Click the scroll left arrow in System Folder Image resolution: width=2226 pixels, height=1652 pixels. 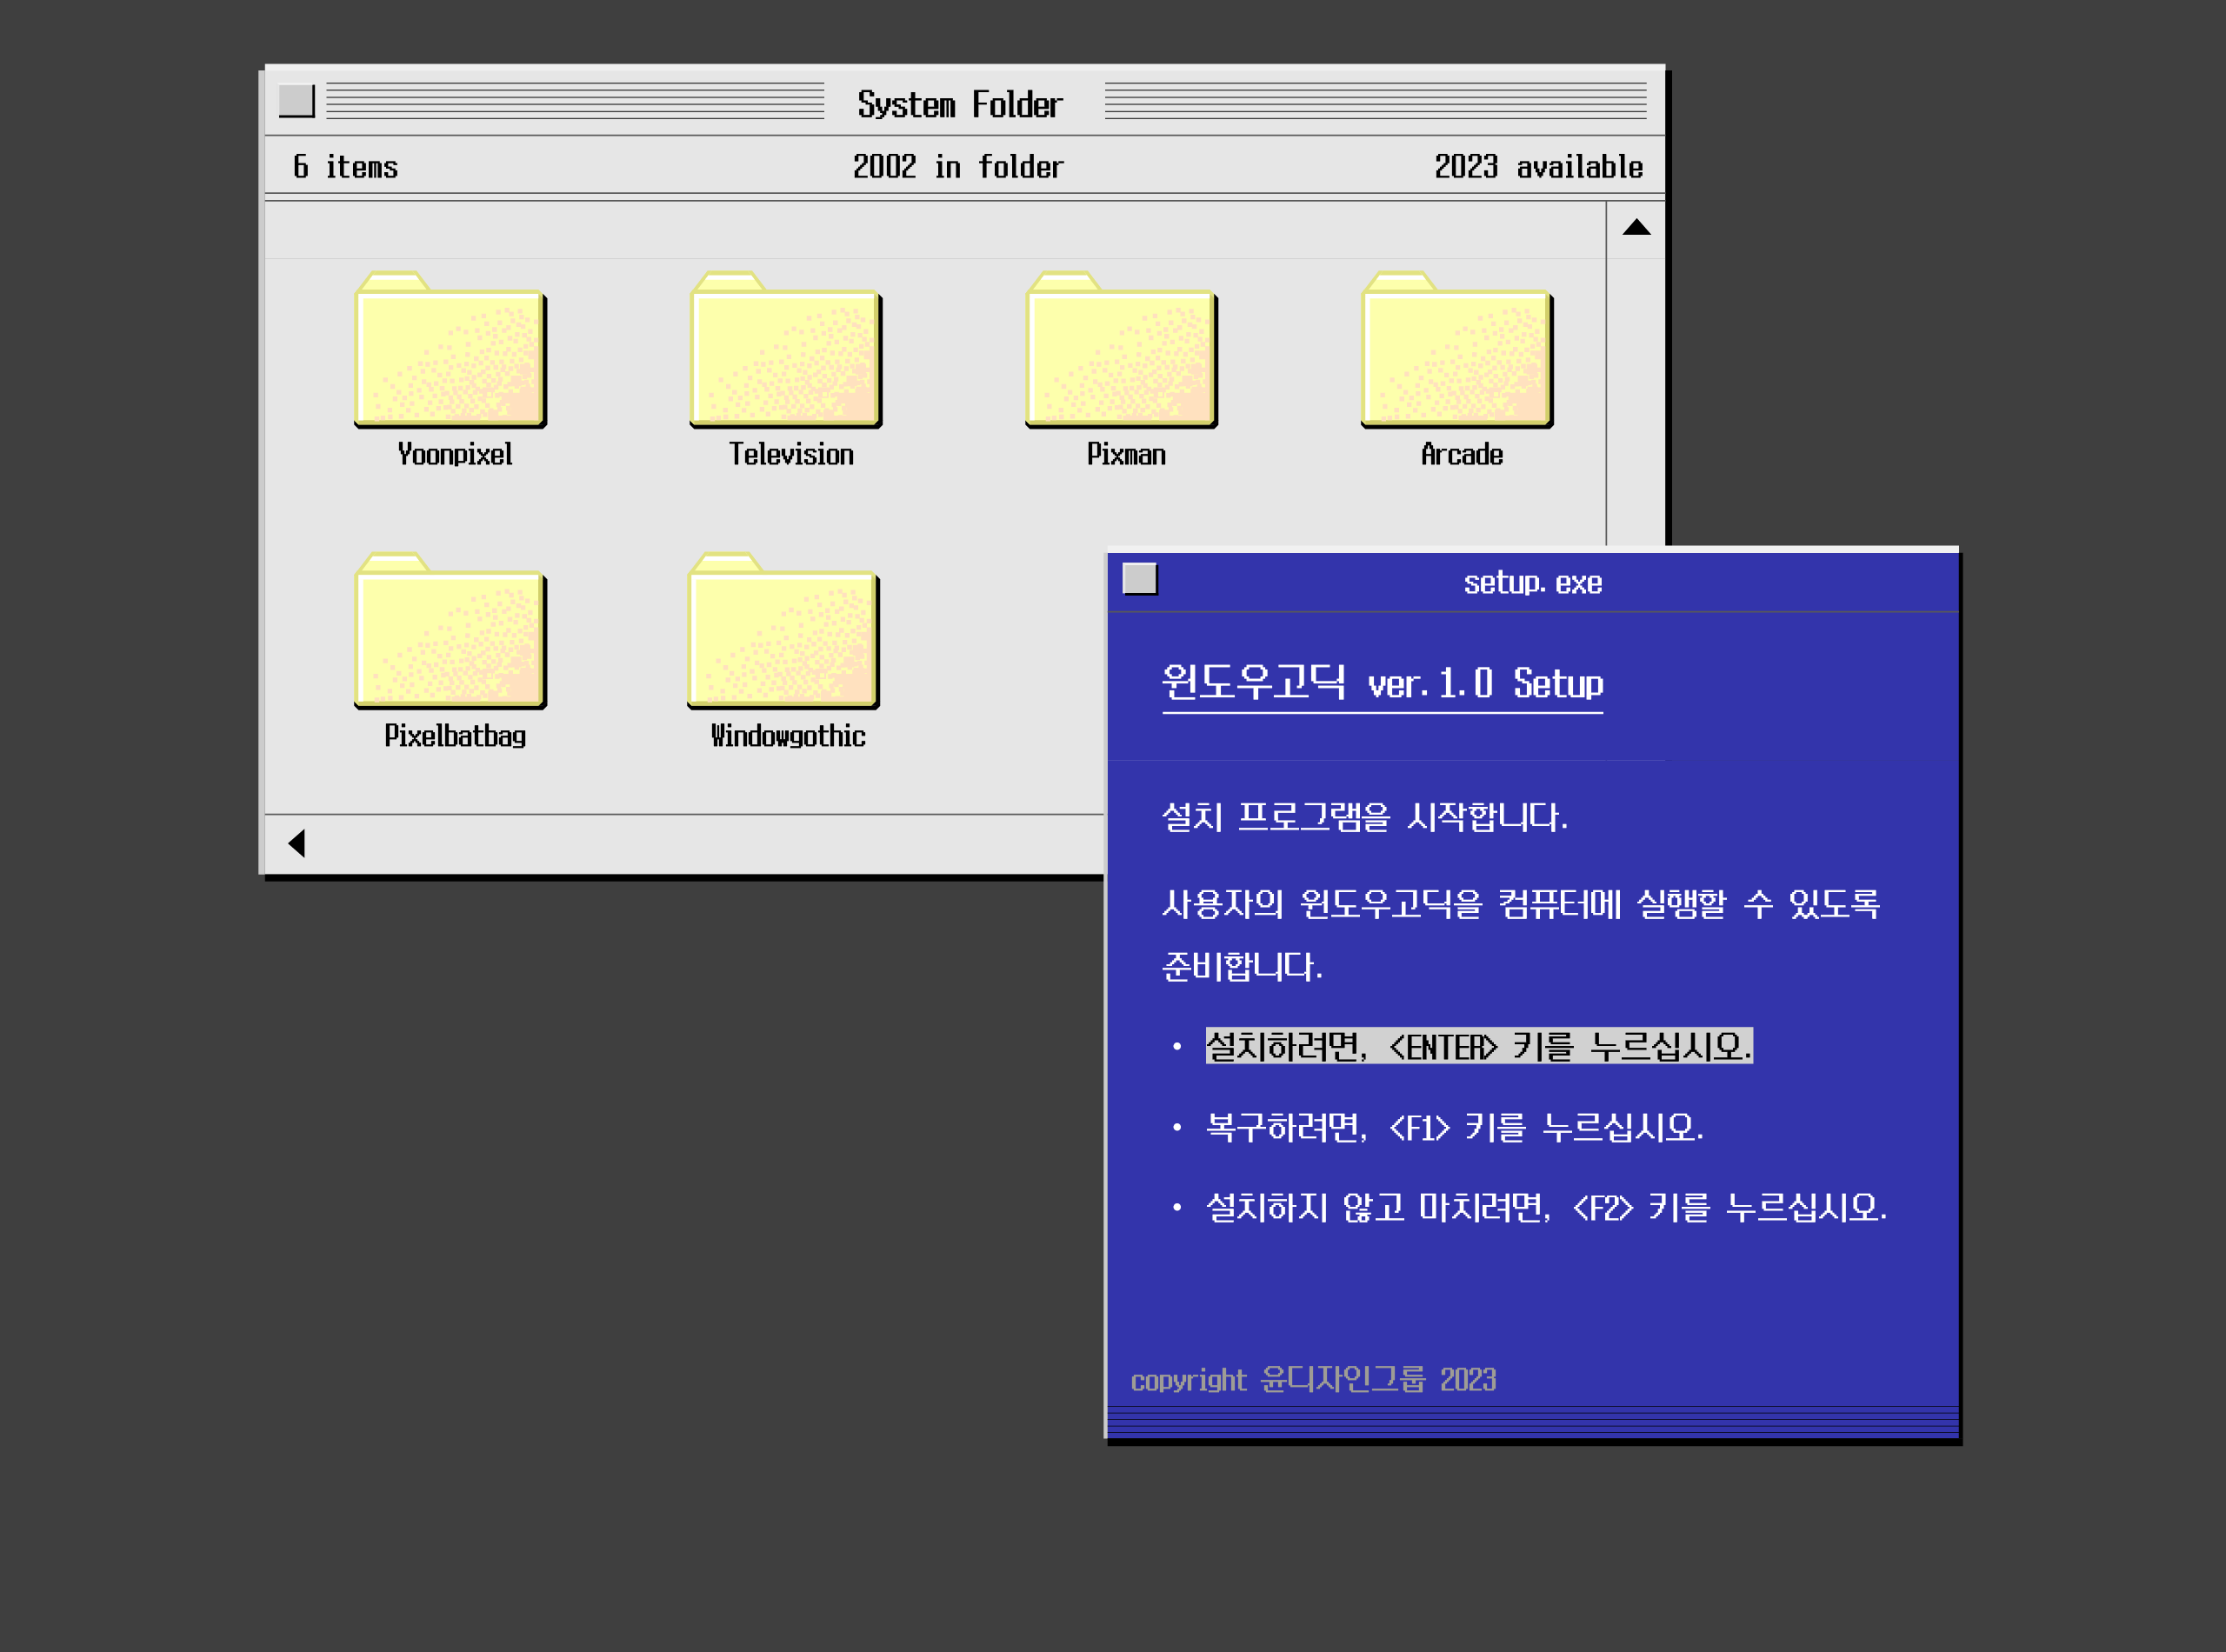click(x=297, y=843)
